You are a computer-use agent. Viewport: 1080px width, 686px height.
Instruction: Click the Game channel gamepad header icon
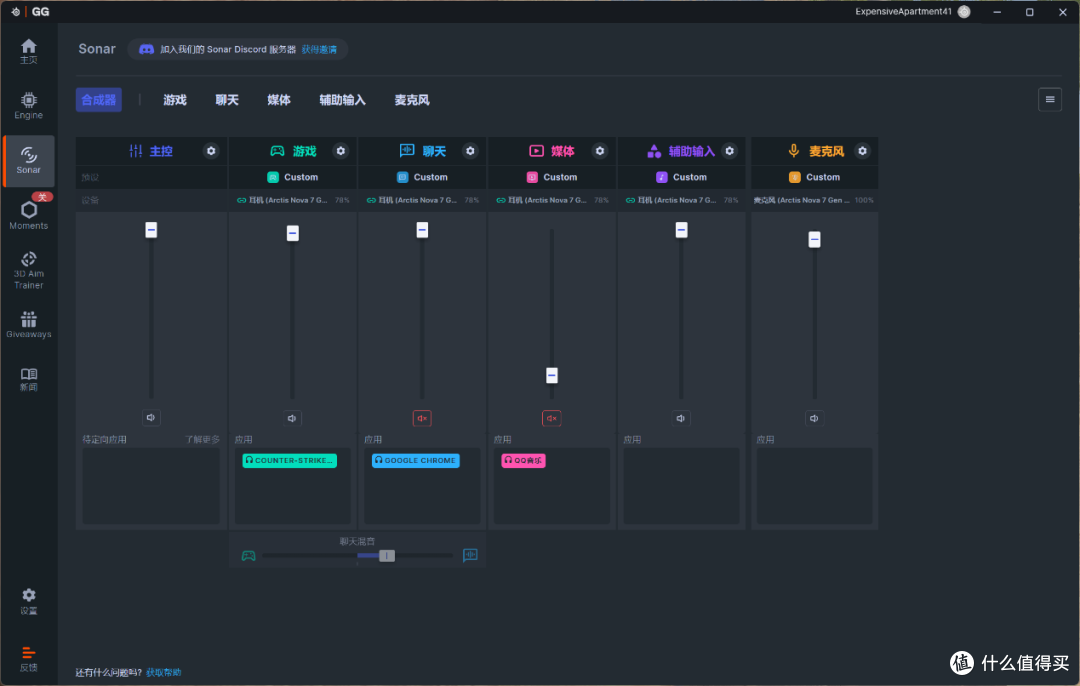(x=277, y=151)
